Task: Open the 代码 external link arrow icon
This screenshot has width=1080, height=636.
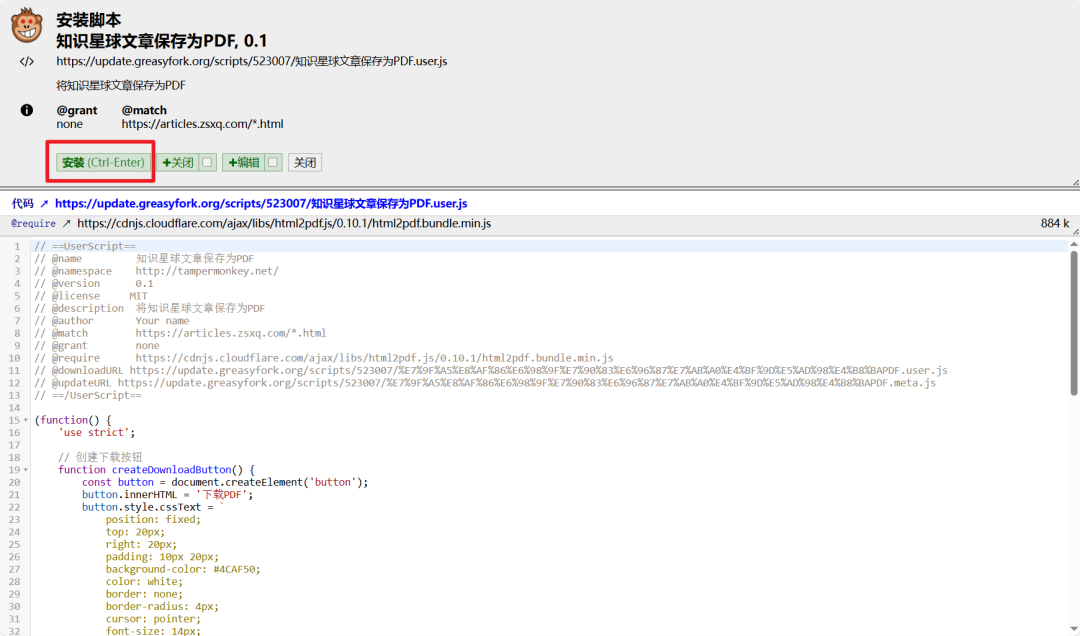Action: coord(44,204)
